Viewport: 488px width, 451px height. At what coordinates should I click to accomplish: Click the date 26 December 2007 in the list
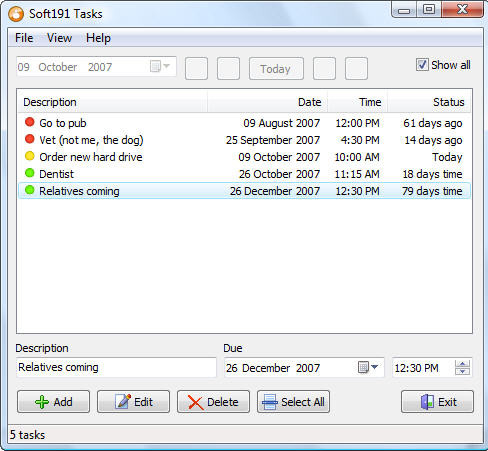(x=275, y=191)
